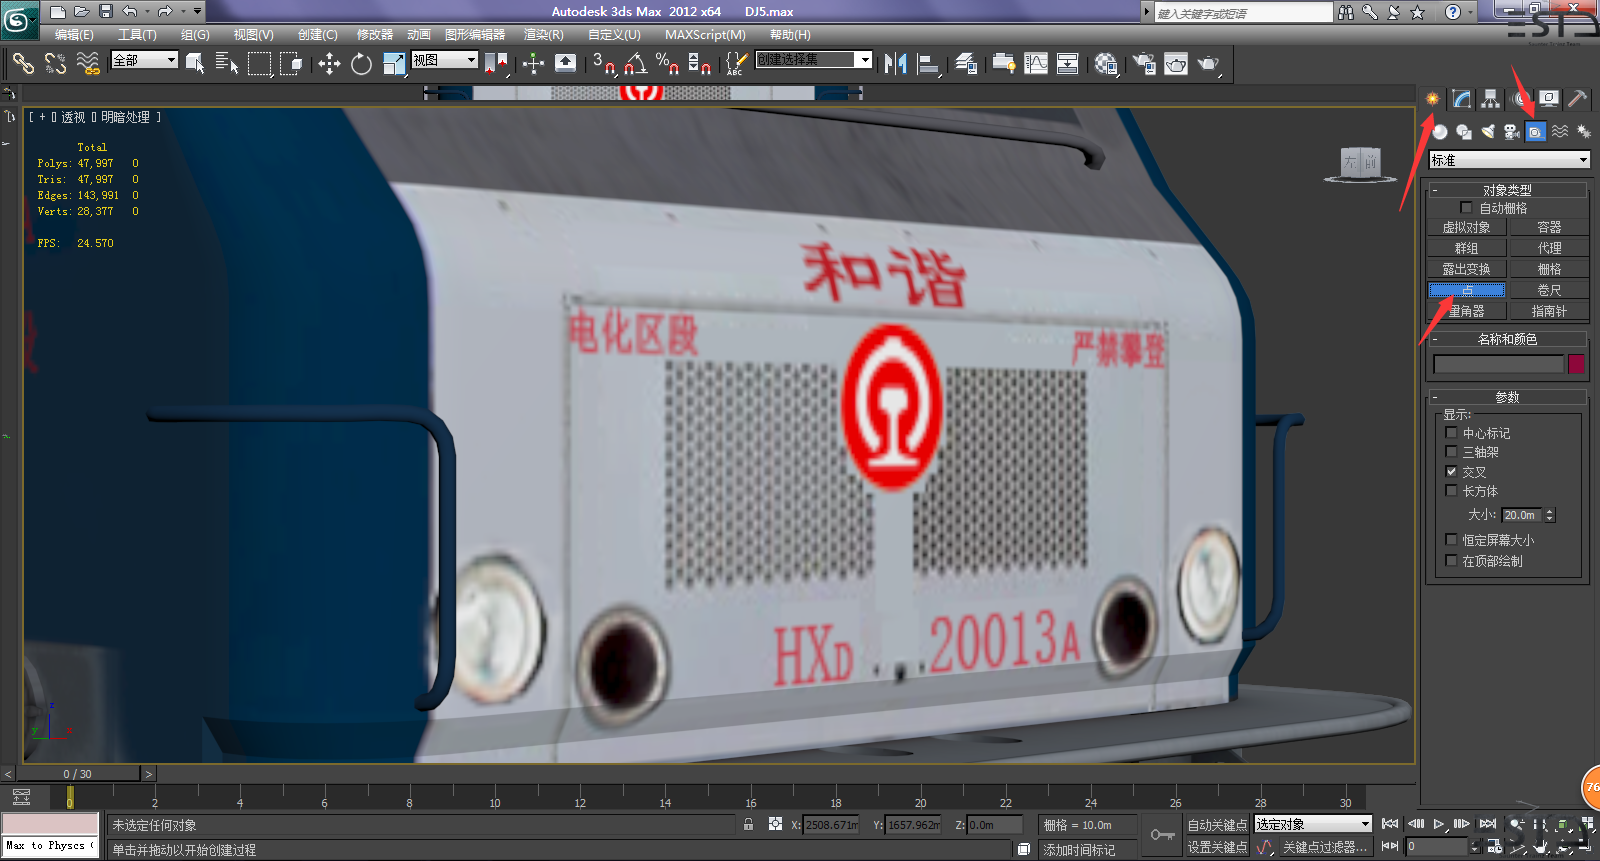
Task: Toggle selection lock padlock in status bar
Action: (x=748, y=824)
